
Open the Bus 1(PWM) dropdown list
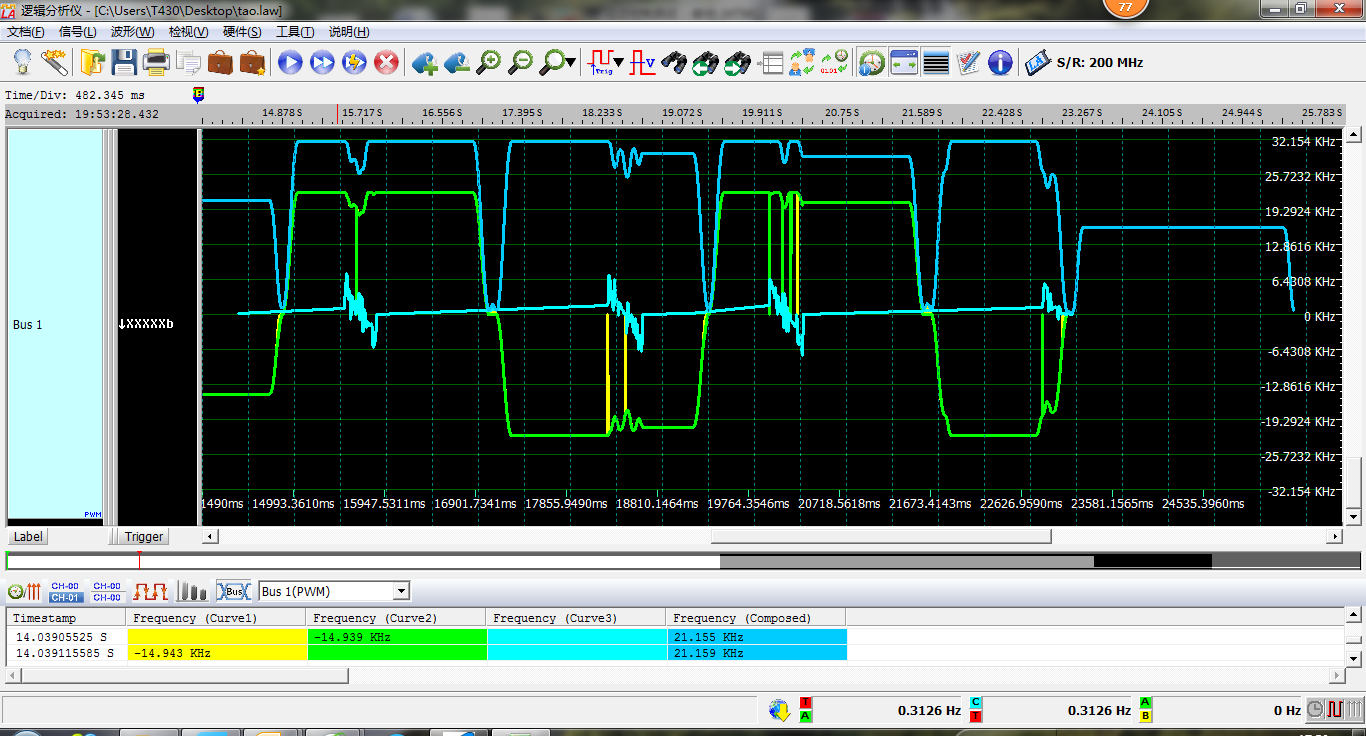click(x=401, y=591)
